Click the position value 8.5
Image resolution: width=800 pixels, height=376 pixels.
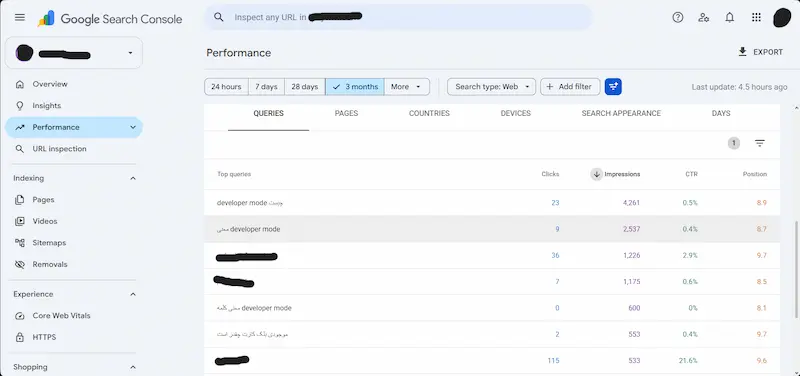[x=761, y=282]
